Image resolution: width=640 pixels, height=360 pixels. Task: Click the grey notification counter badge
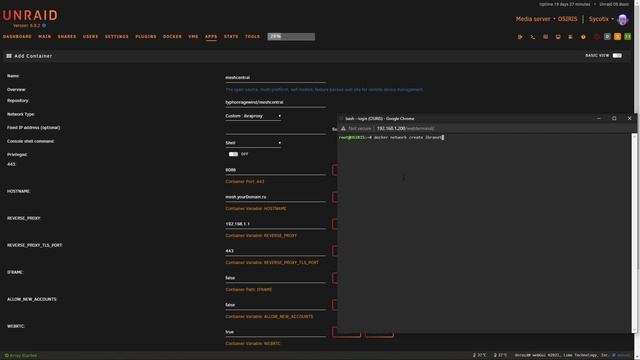pyautogui.click(x=607, y=37)
